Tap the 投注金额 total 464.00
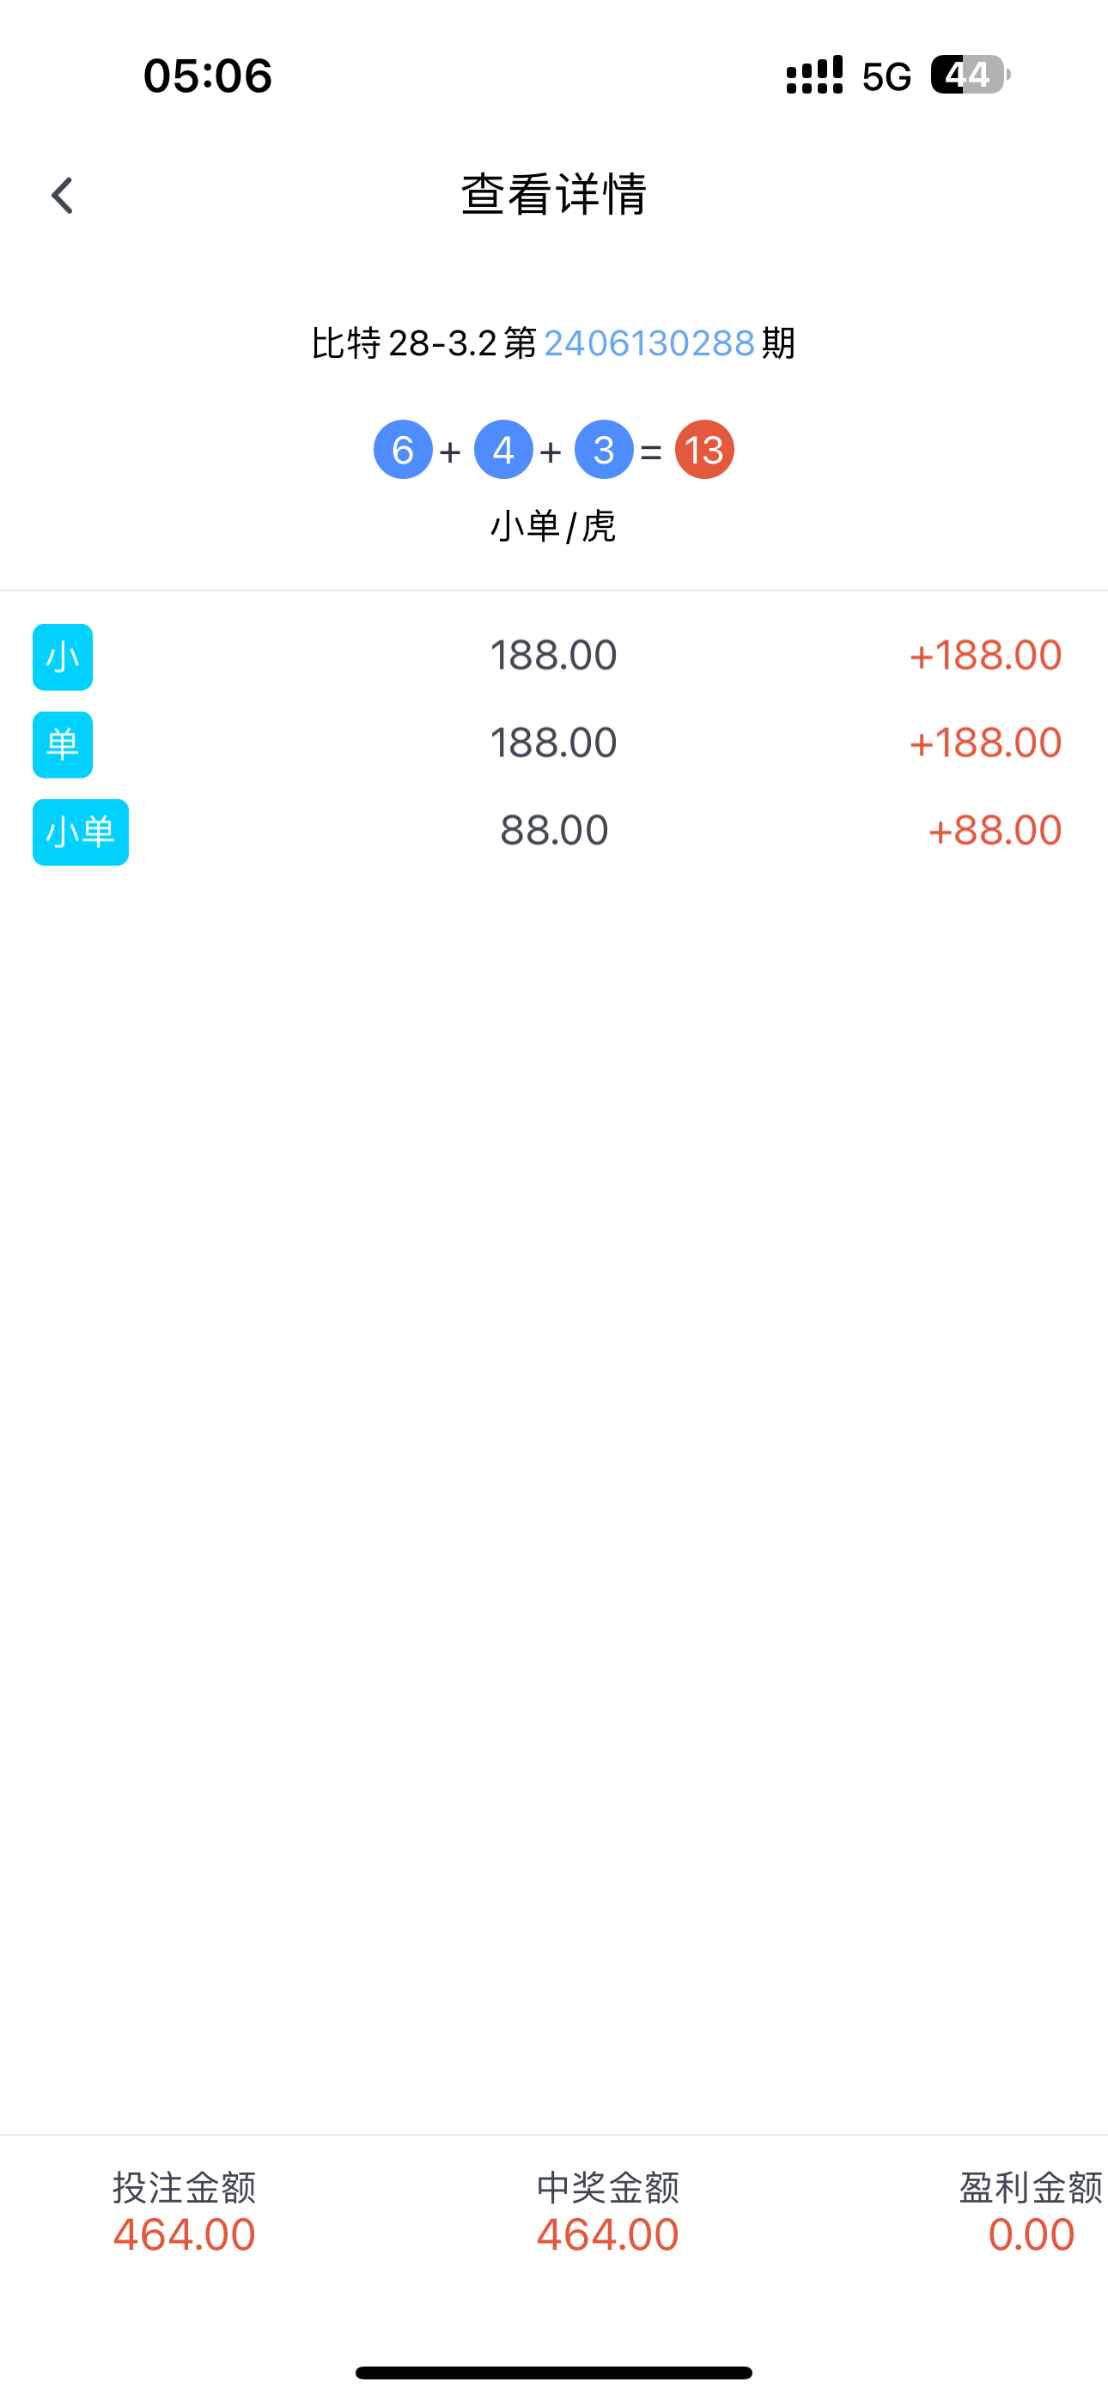The image size is (1108, 2400). tap(184, 2235)
